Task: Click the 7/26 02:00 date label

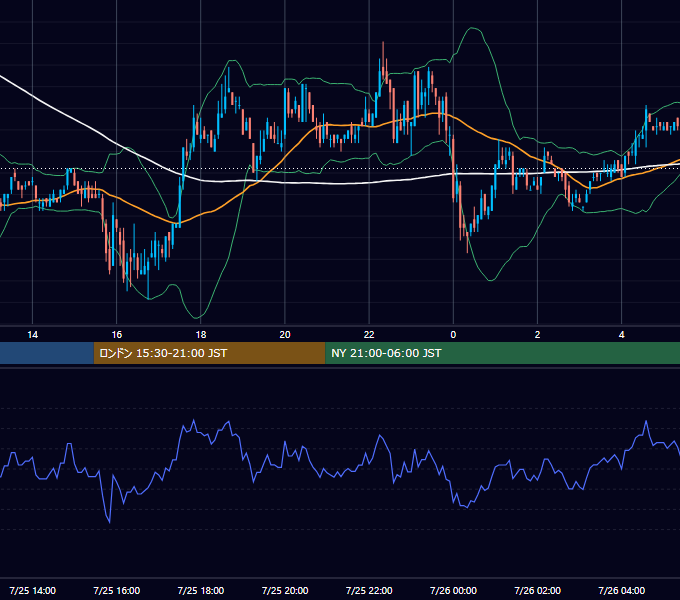Action: click(537, 590)
